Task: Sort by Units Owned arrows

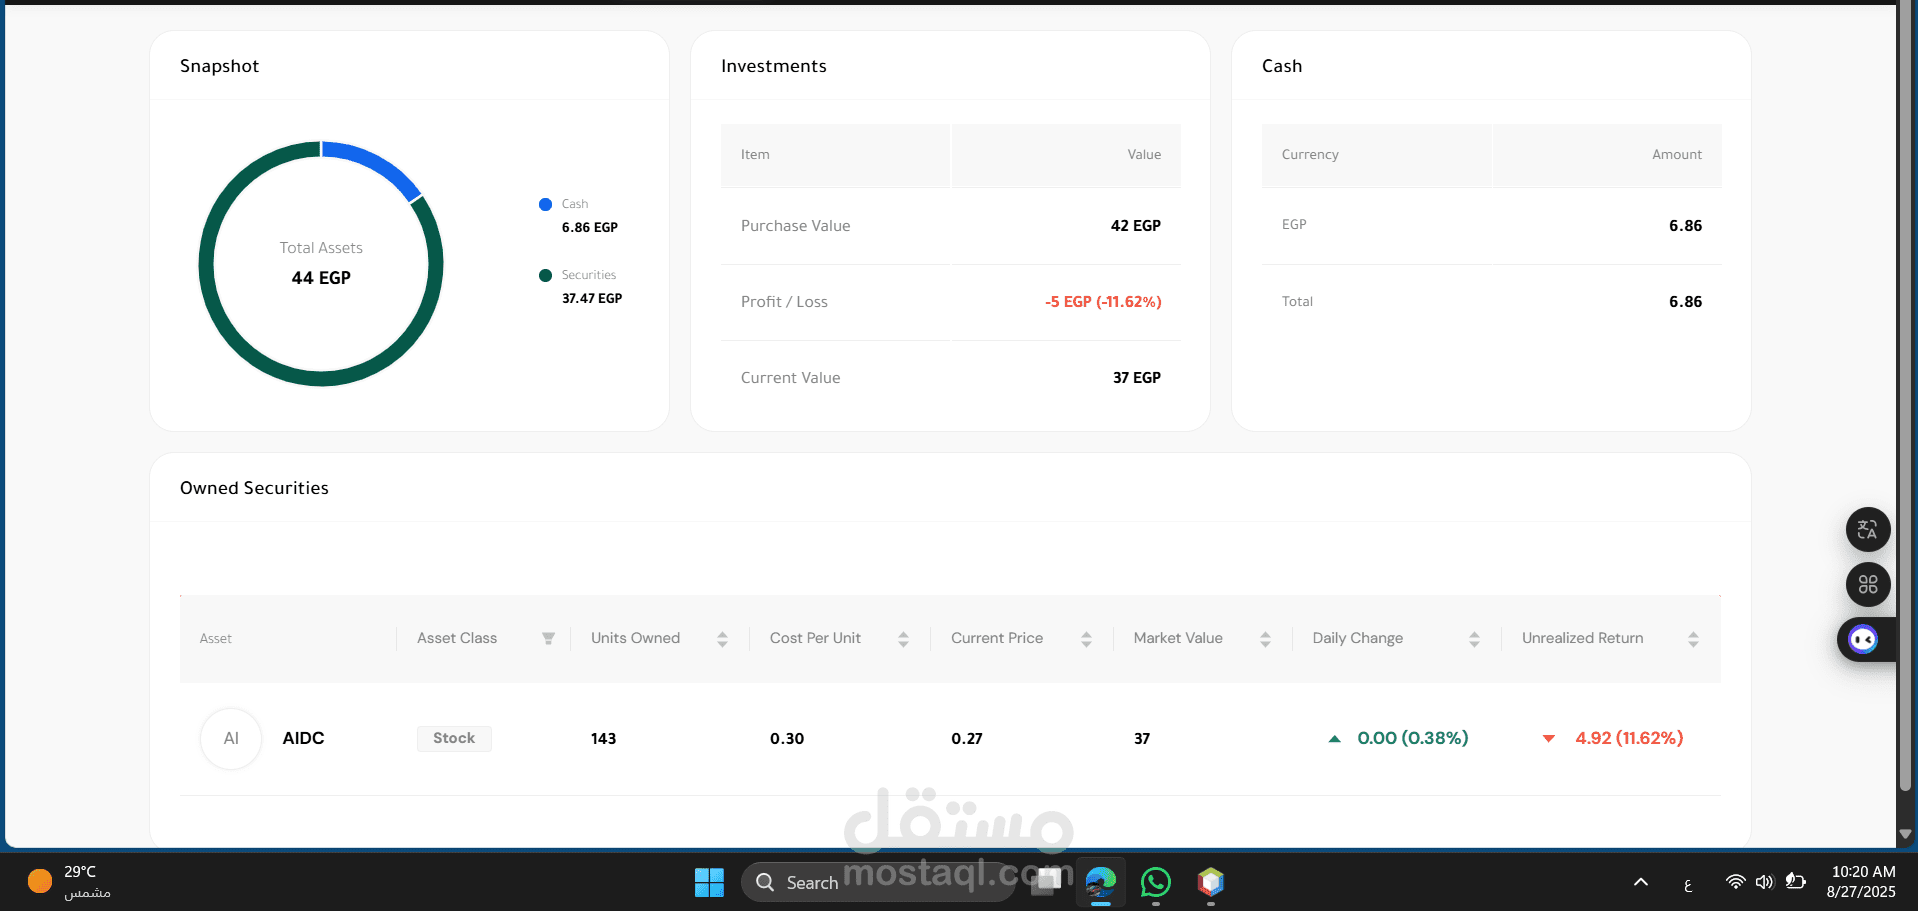Action: [x=722, y=639]
